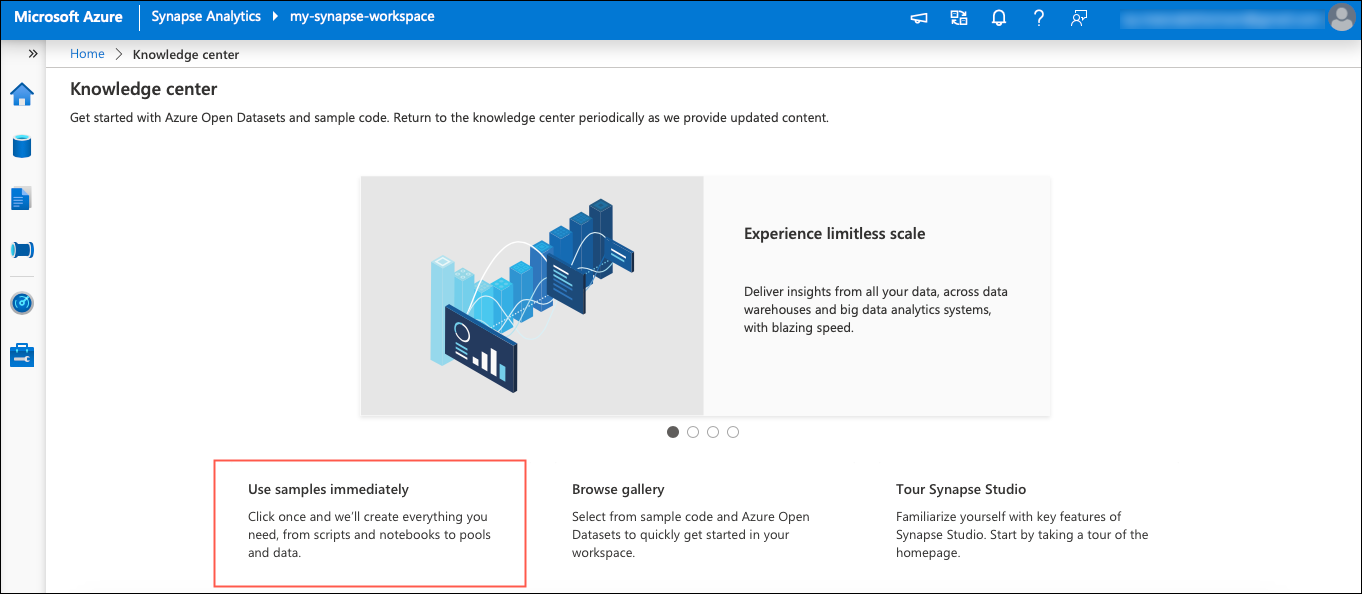
Task: Open the Integrate hub pipeline icon
Action: [x=22, y=250]
